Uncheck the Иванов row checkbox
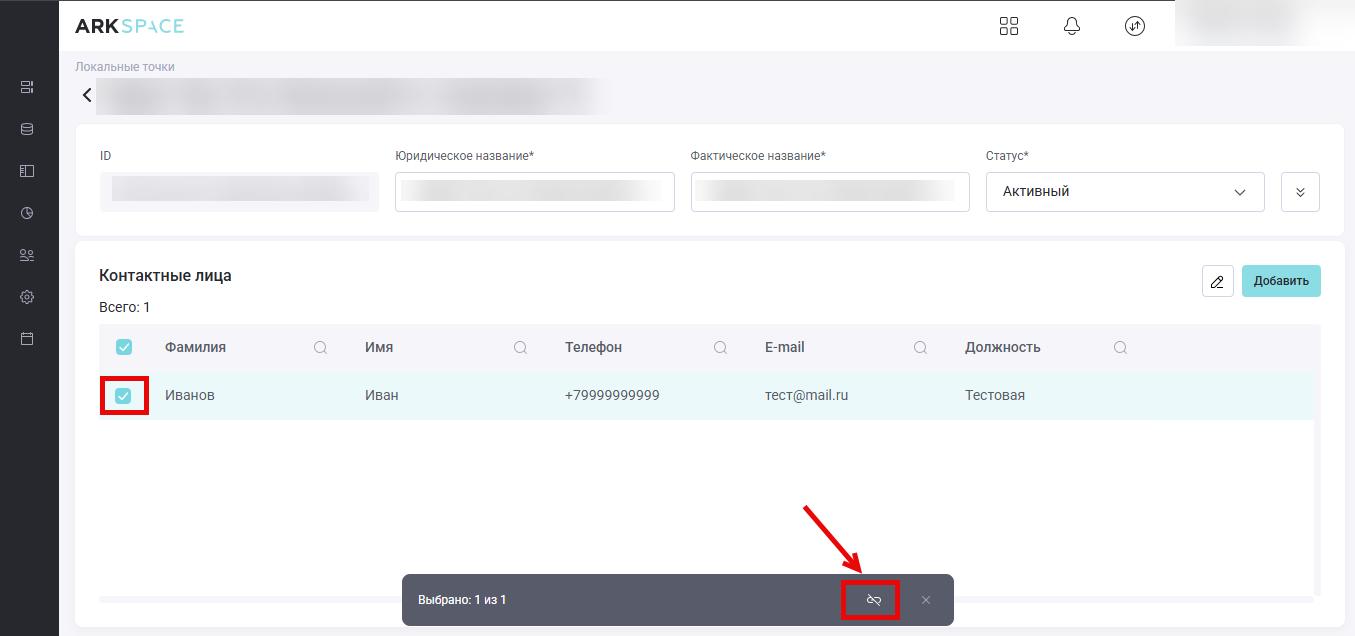1355x636 pixels. coord(123,396)
